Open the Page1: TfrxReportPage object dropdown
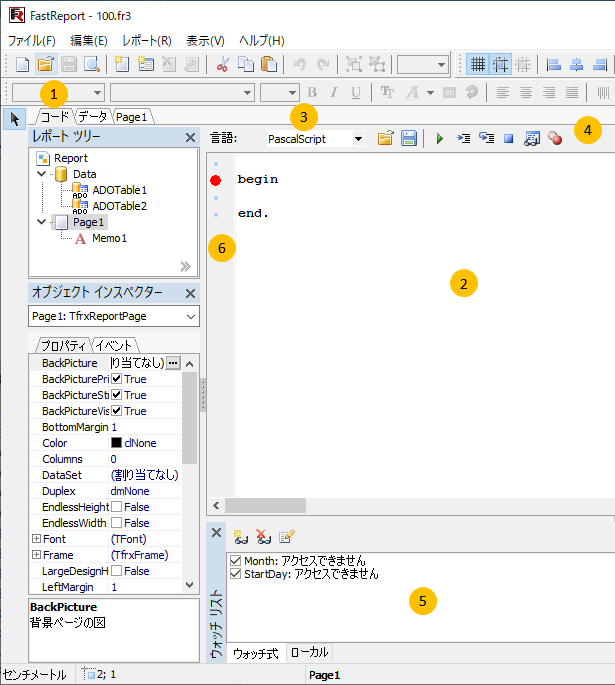The width and height of the screenshot is (615, 685). [x=191, y=316]
